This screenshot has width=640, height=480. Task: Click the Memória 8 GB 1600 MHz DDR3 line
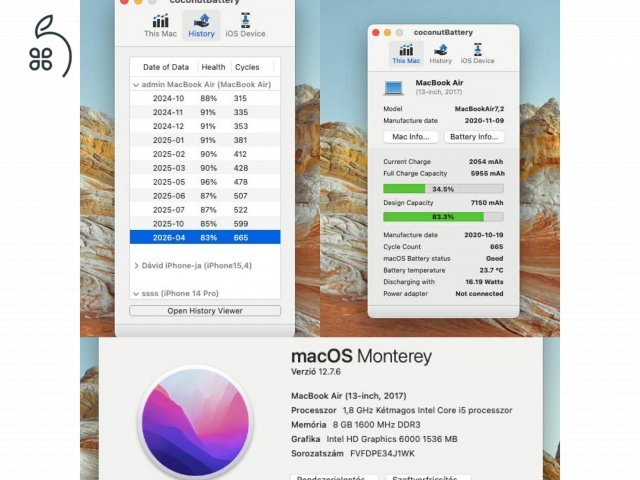356,424
